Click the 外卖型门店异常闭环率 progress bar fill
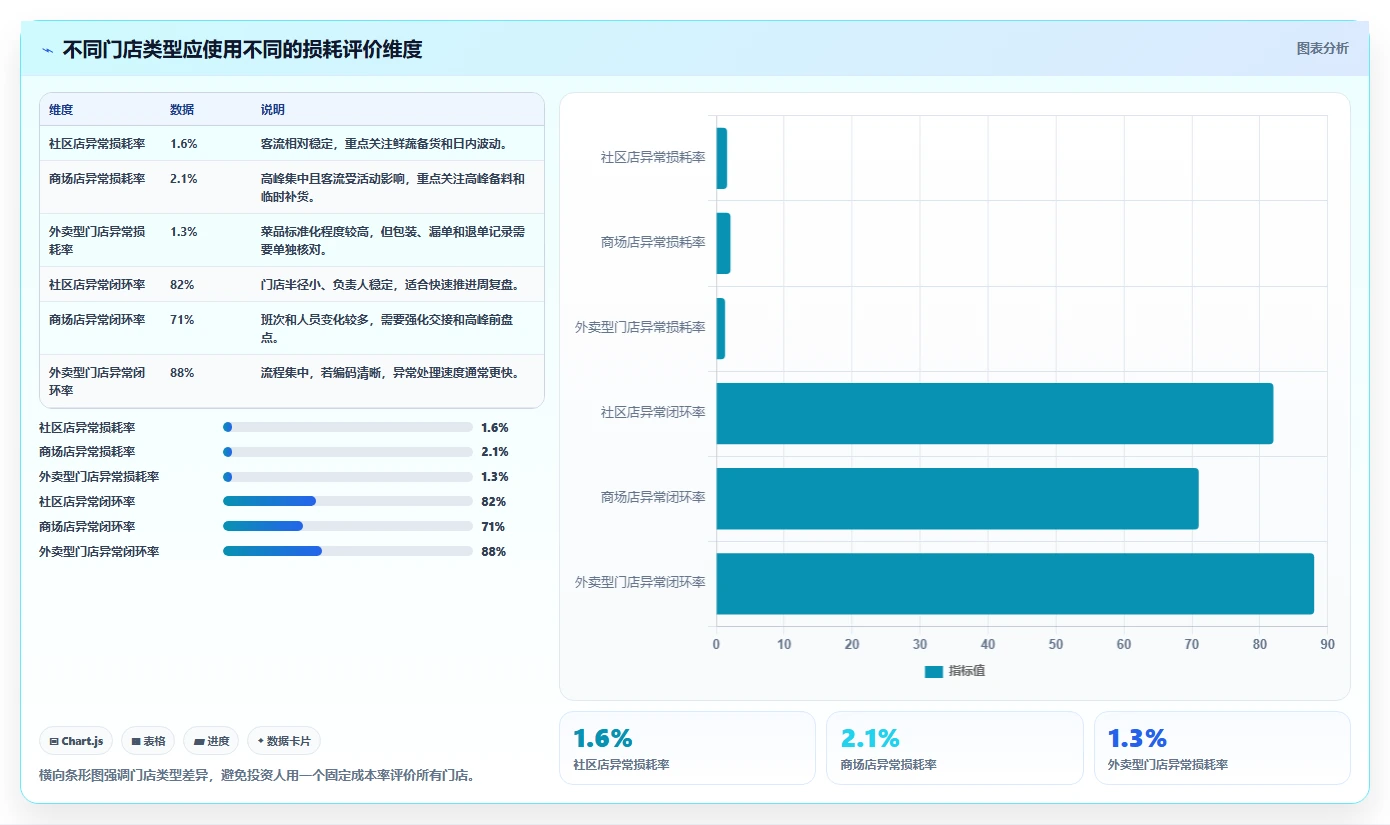Viewport: 1390px width, 825px height. coord(273,551)
